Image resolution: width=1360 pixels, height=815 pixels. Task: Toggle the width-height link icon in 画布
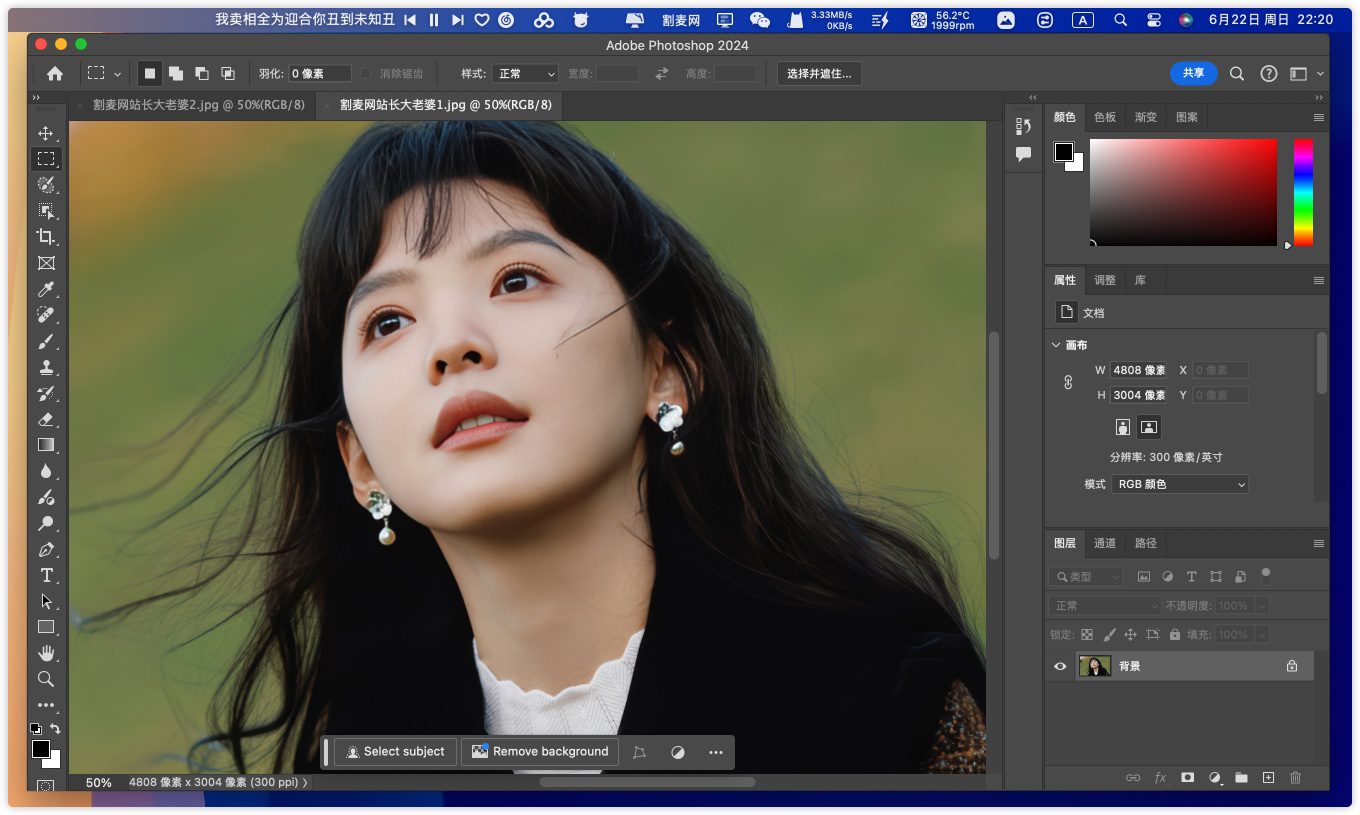pos(1067,382)
